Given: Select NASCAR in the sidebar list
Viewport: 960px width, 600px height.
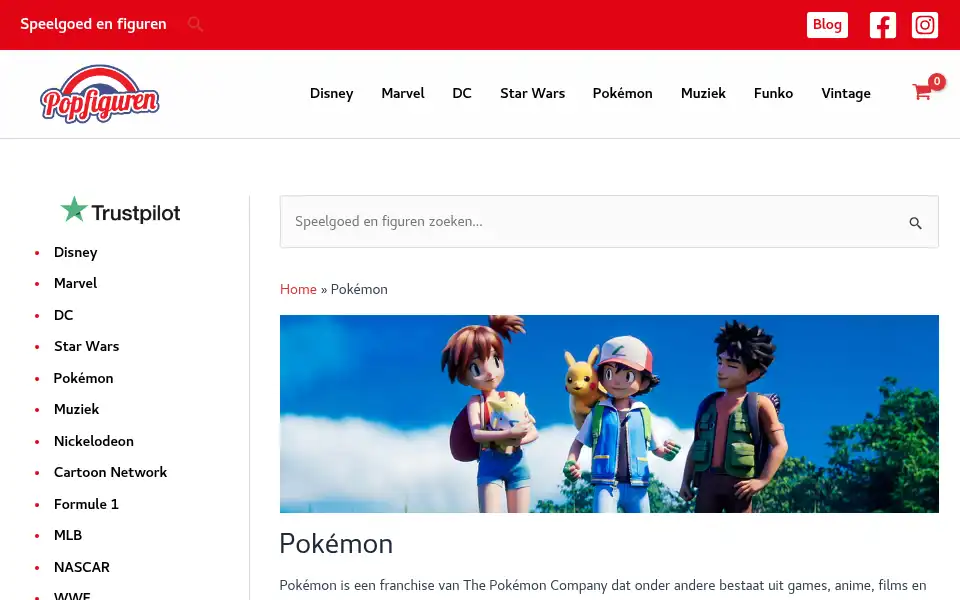Looking at the screenshot, I should click(x=81, y=568).
